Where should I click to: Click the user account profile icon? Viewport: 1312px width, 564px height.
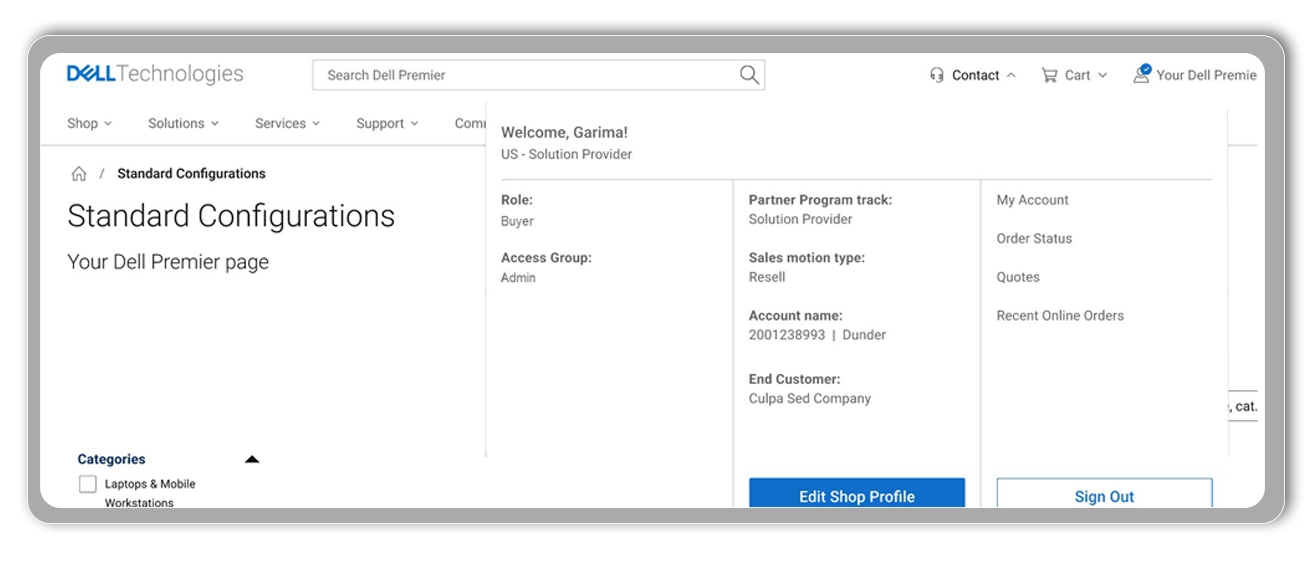(x=1141, y=74)
